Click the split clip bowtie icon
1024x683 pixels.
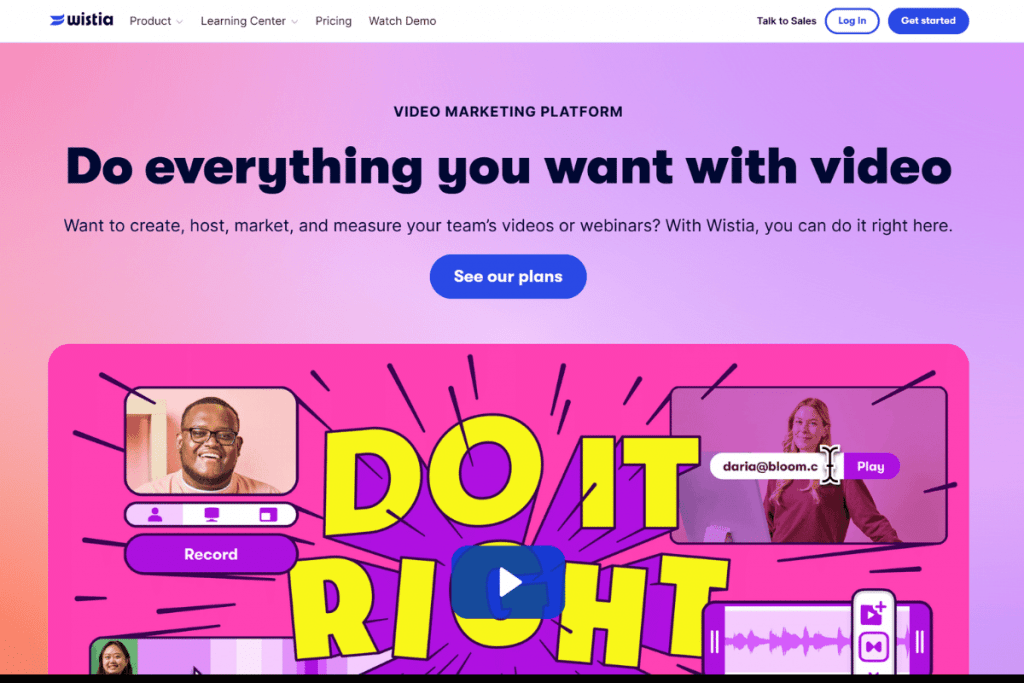(873, 647)
